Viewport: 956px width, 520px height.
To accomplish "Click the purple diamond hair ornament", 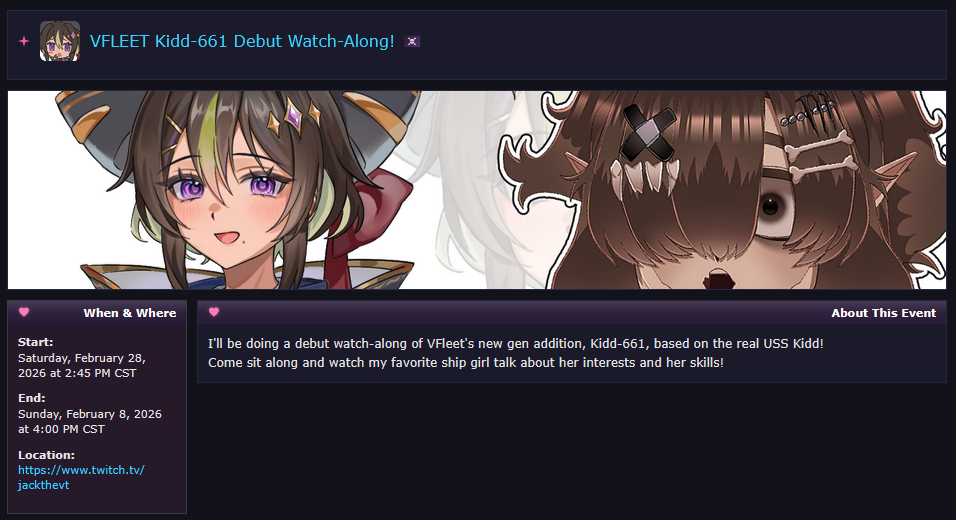I will click(x=294, y=116).
